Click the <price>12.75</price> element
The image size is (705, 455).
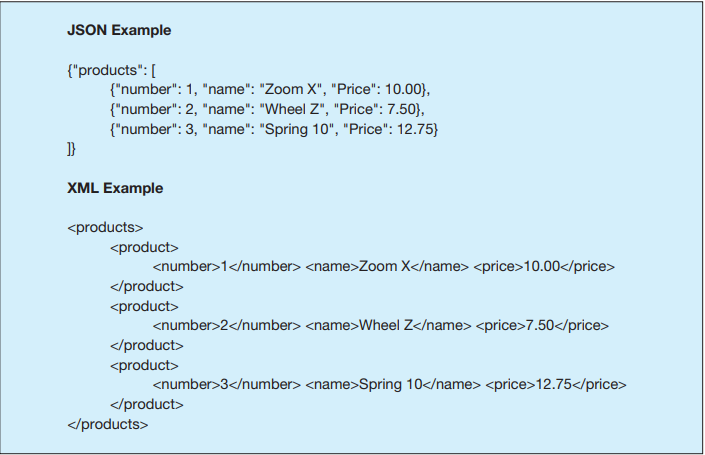pyautogui.click(x=556, y=384)
